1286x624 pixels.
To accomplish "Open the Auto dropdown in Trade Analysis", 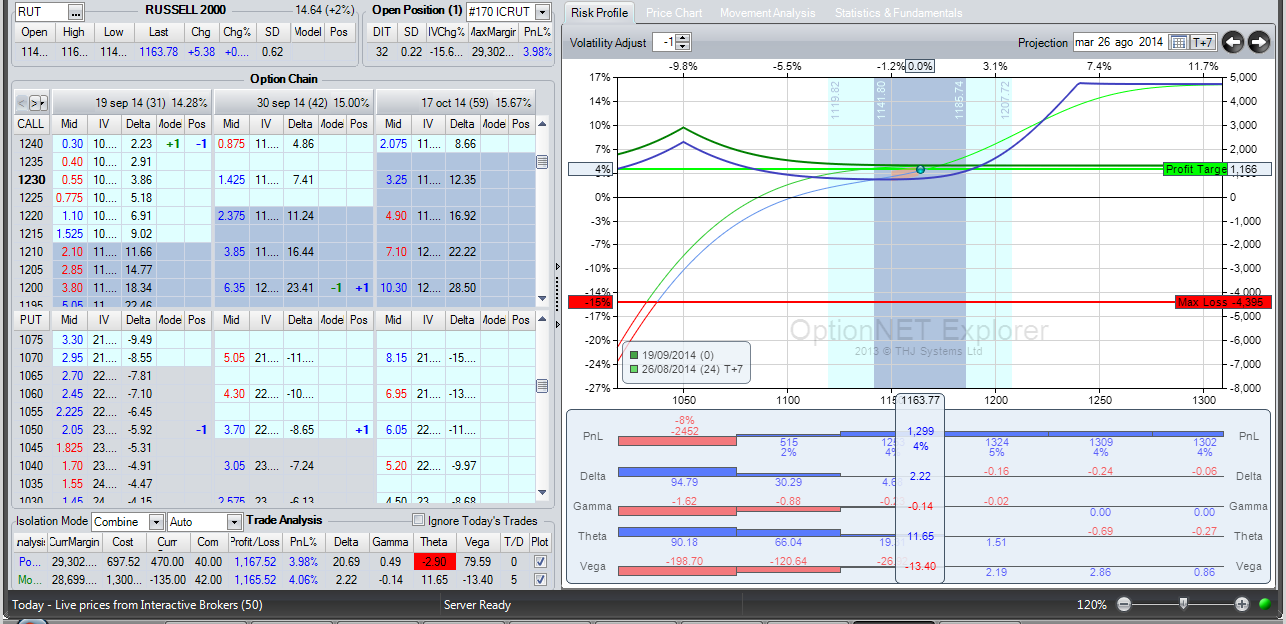I will [234, 522].
